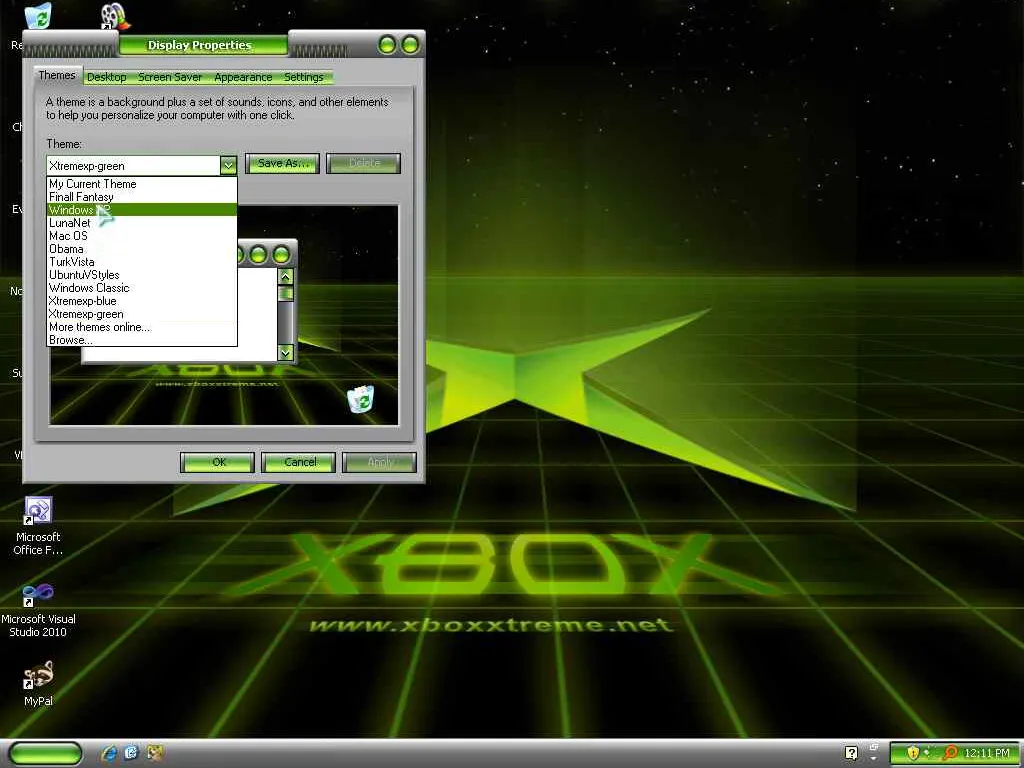The height and width of the screenshot is (768, 1024).
Task: Click the MyPal quick launch taskbar icon
Action: pos(155,753)
